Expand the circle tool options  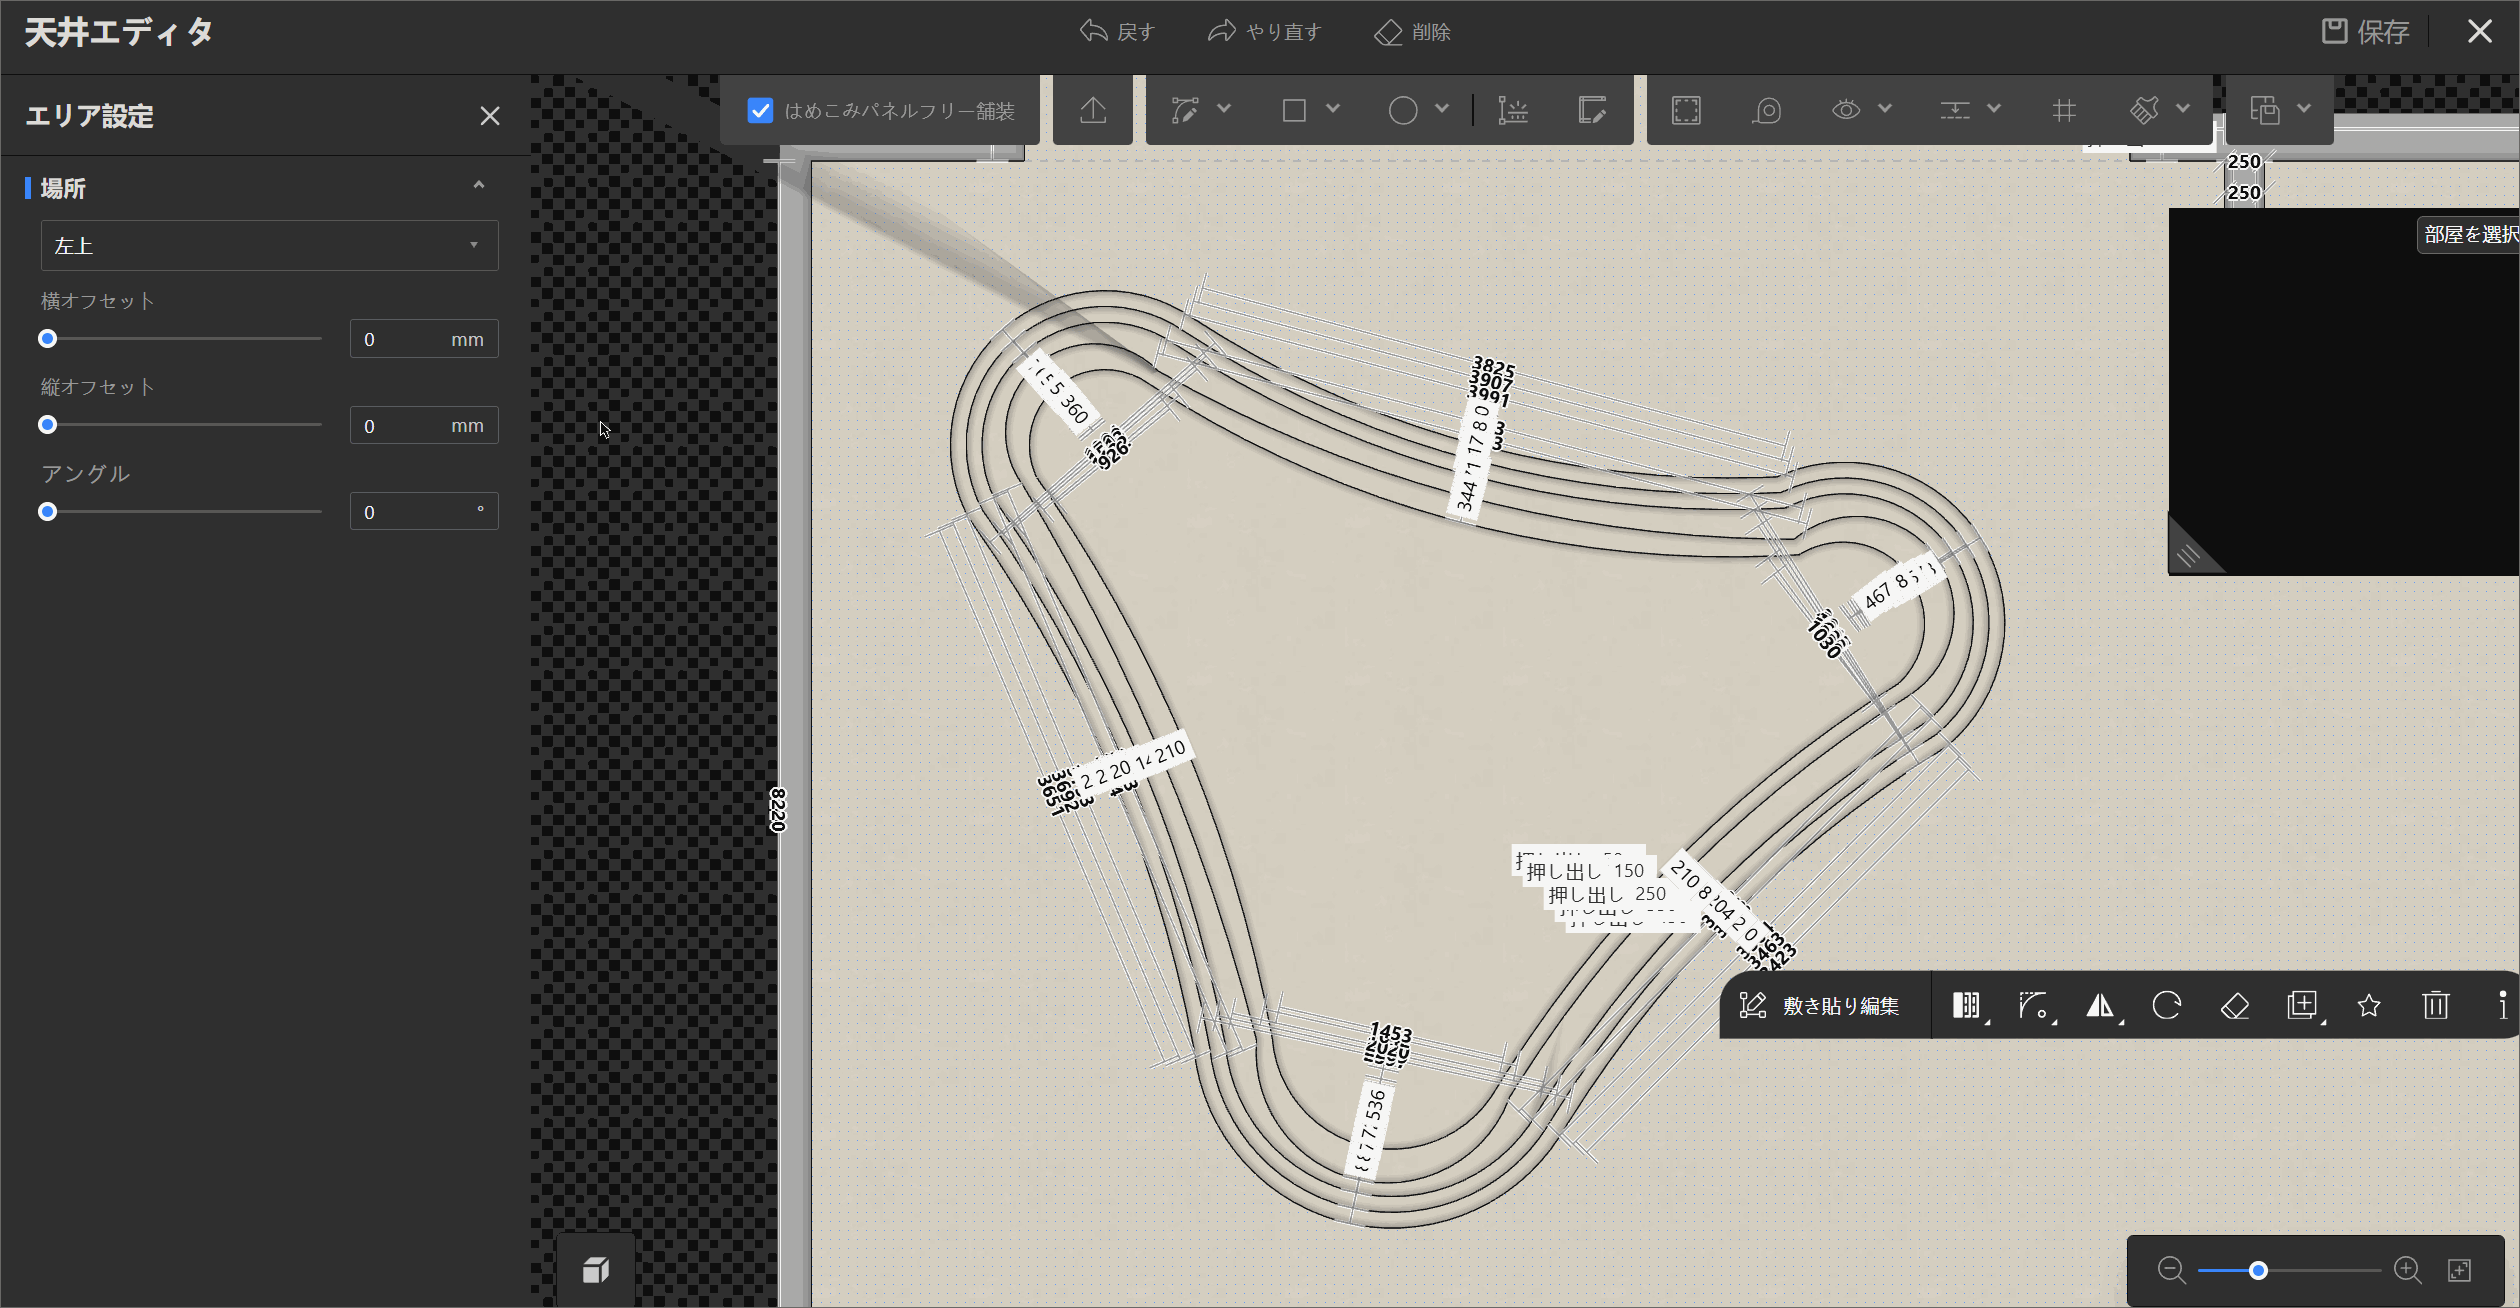coord(1442,109)
